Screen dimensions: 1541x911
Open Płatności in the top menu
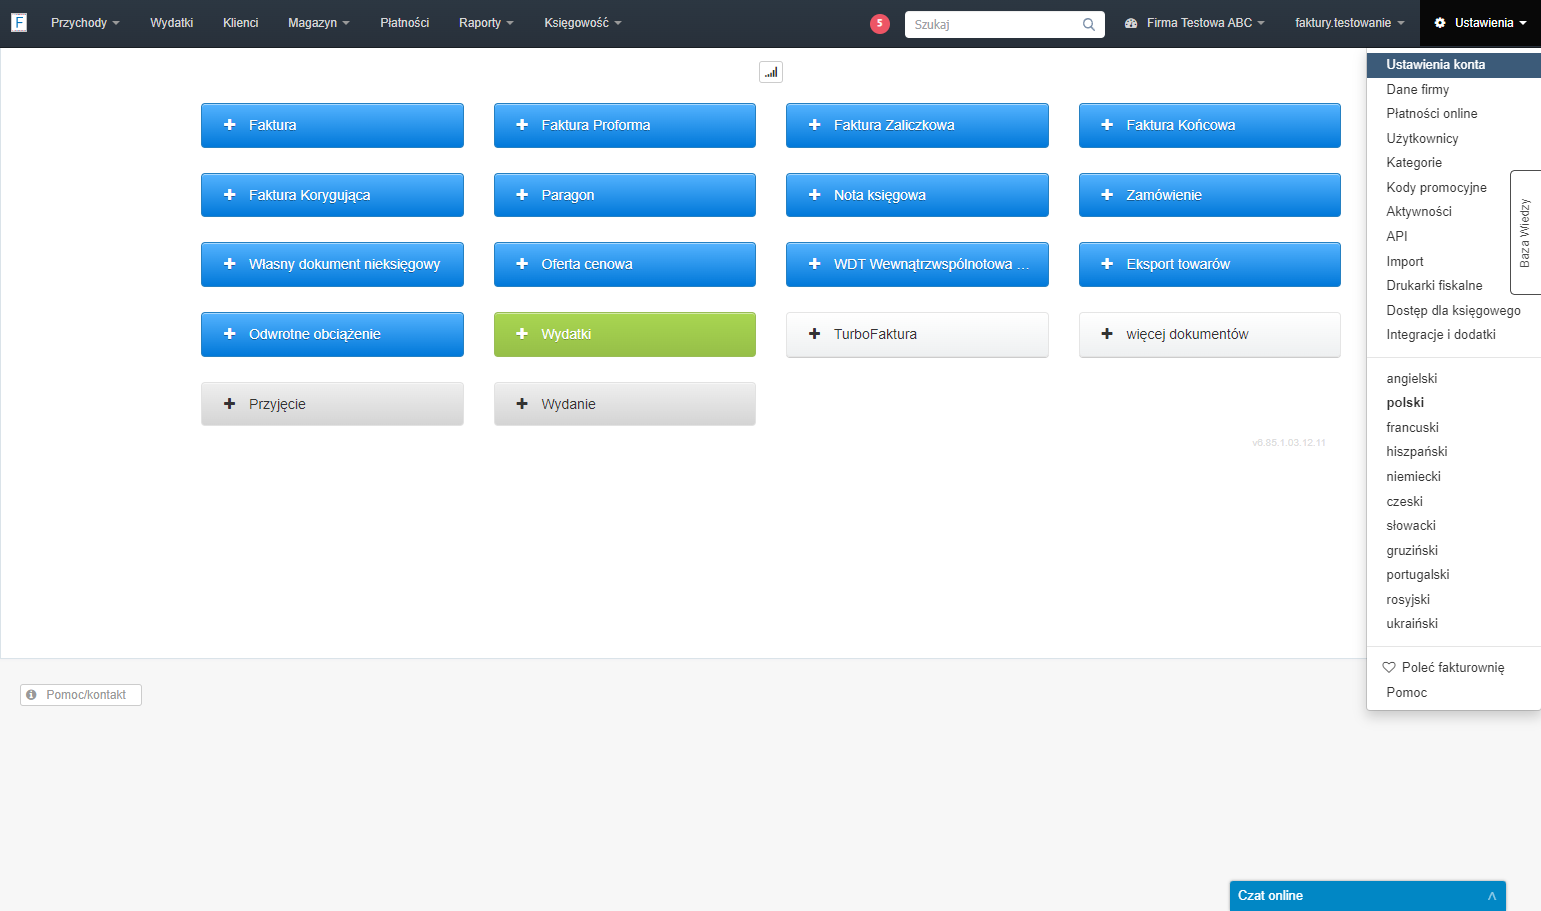[x=404, y=23]
